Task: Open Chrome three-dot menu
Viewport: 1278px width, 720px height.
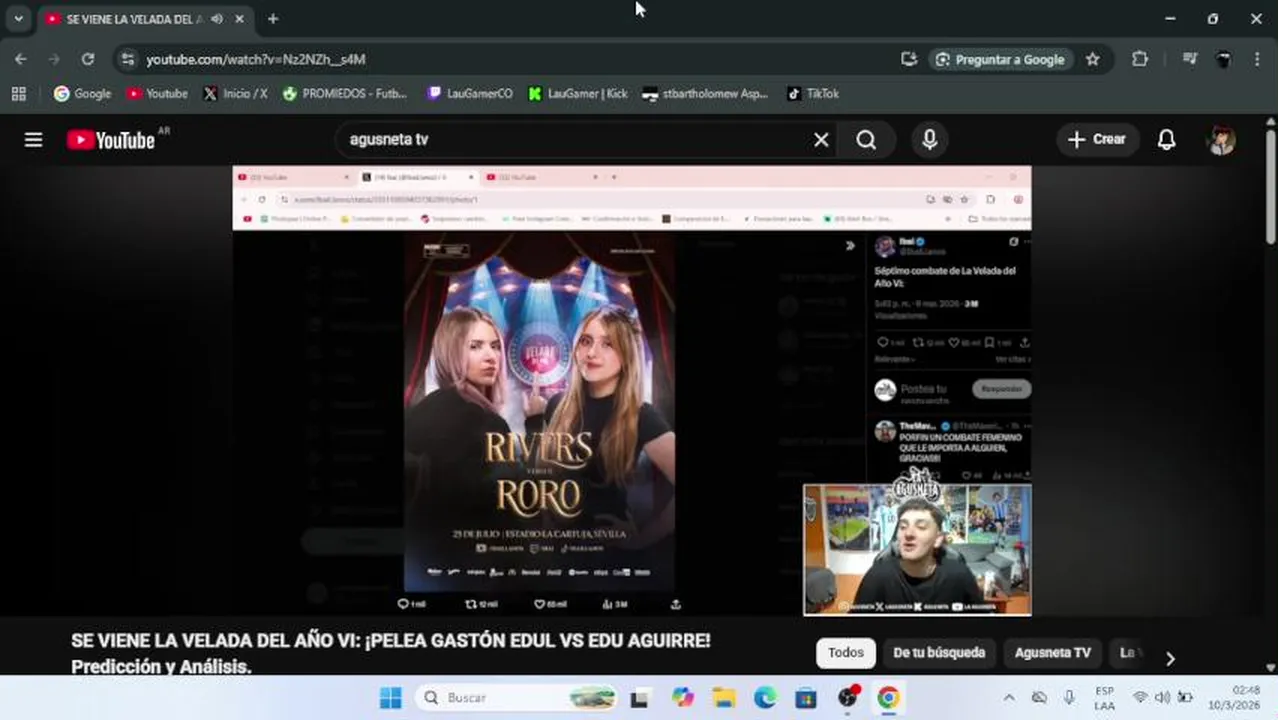Action: click(1257, 59)
